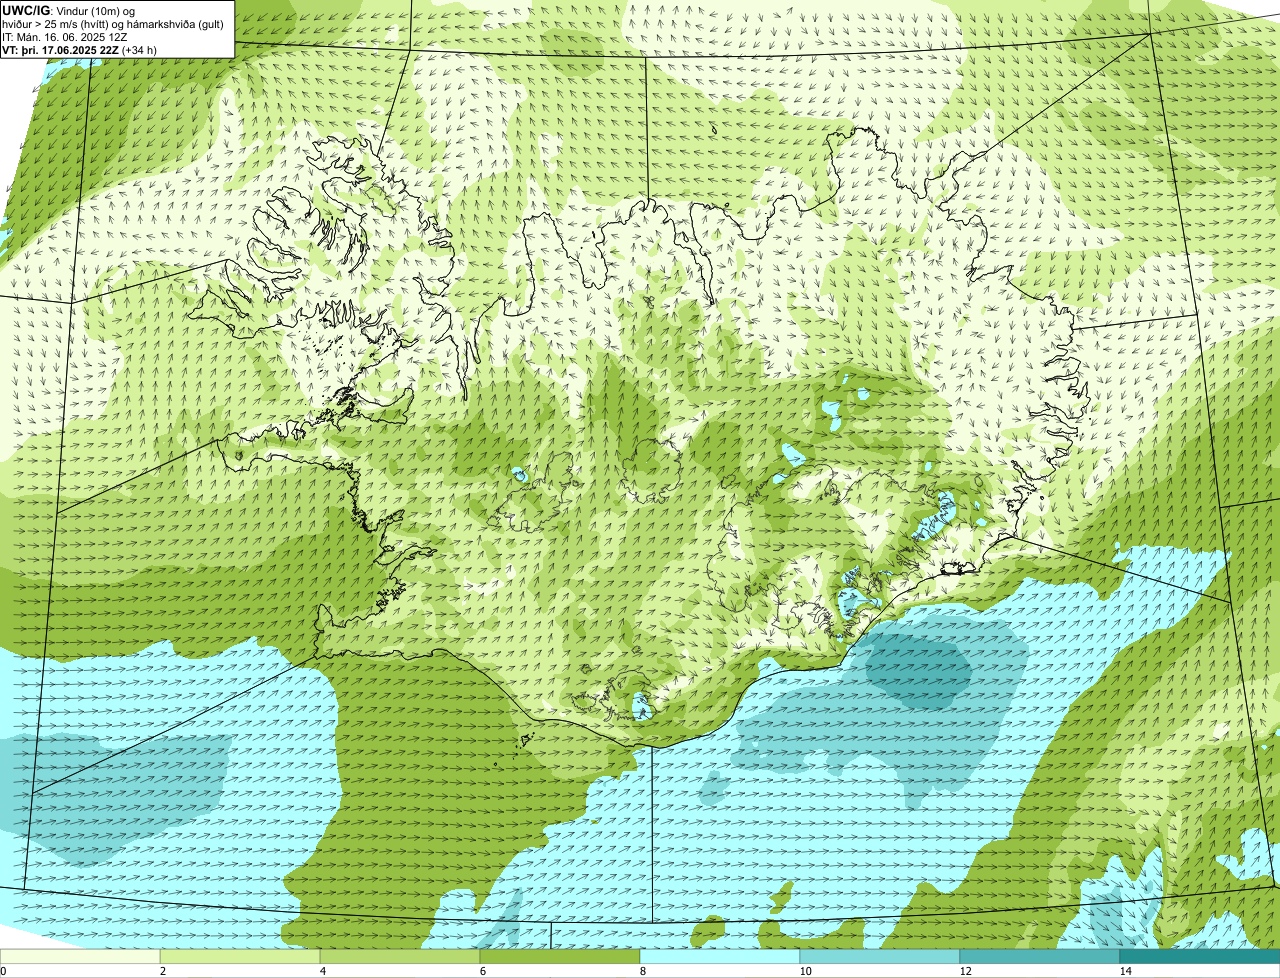Click the legend scale label "10"
Viewport: 1280px width, 978px height.
point(805,971)
